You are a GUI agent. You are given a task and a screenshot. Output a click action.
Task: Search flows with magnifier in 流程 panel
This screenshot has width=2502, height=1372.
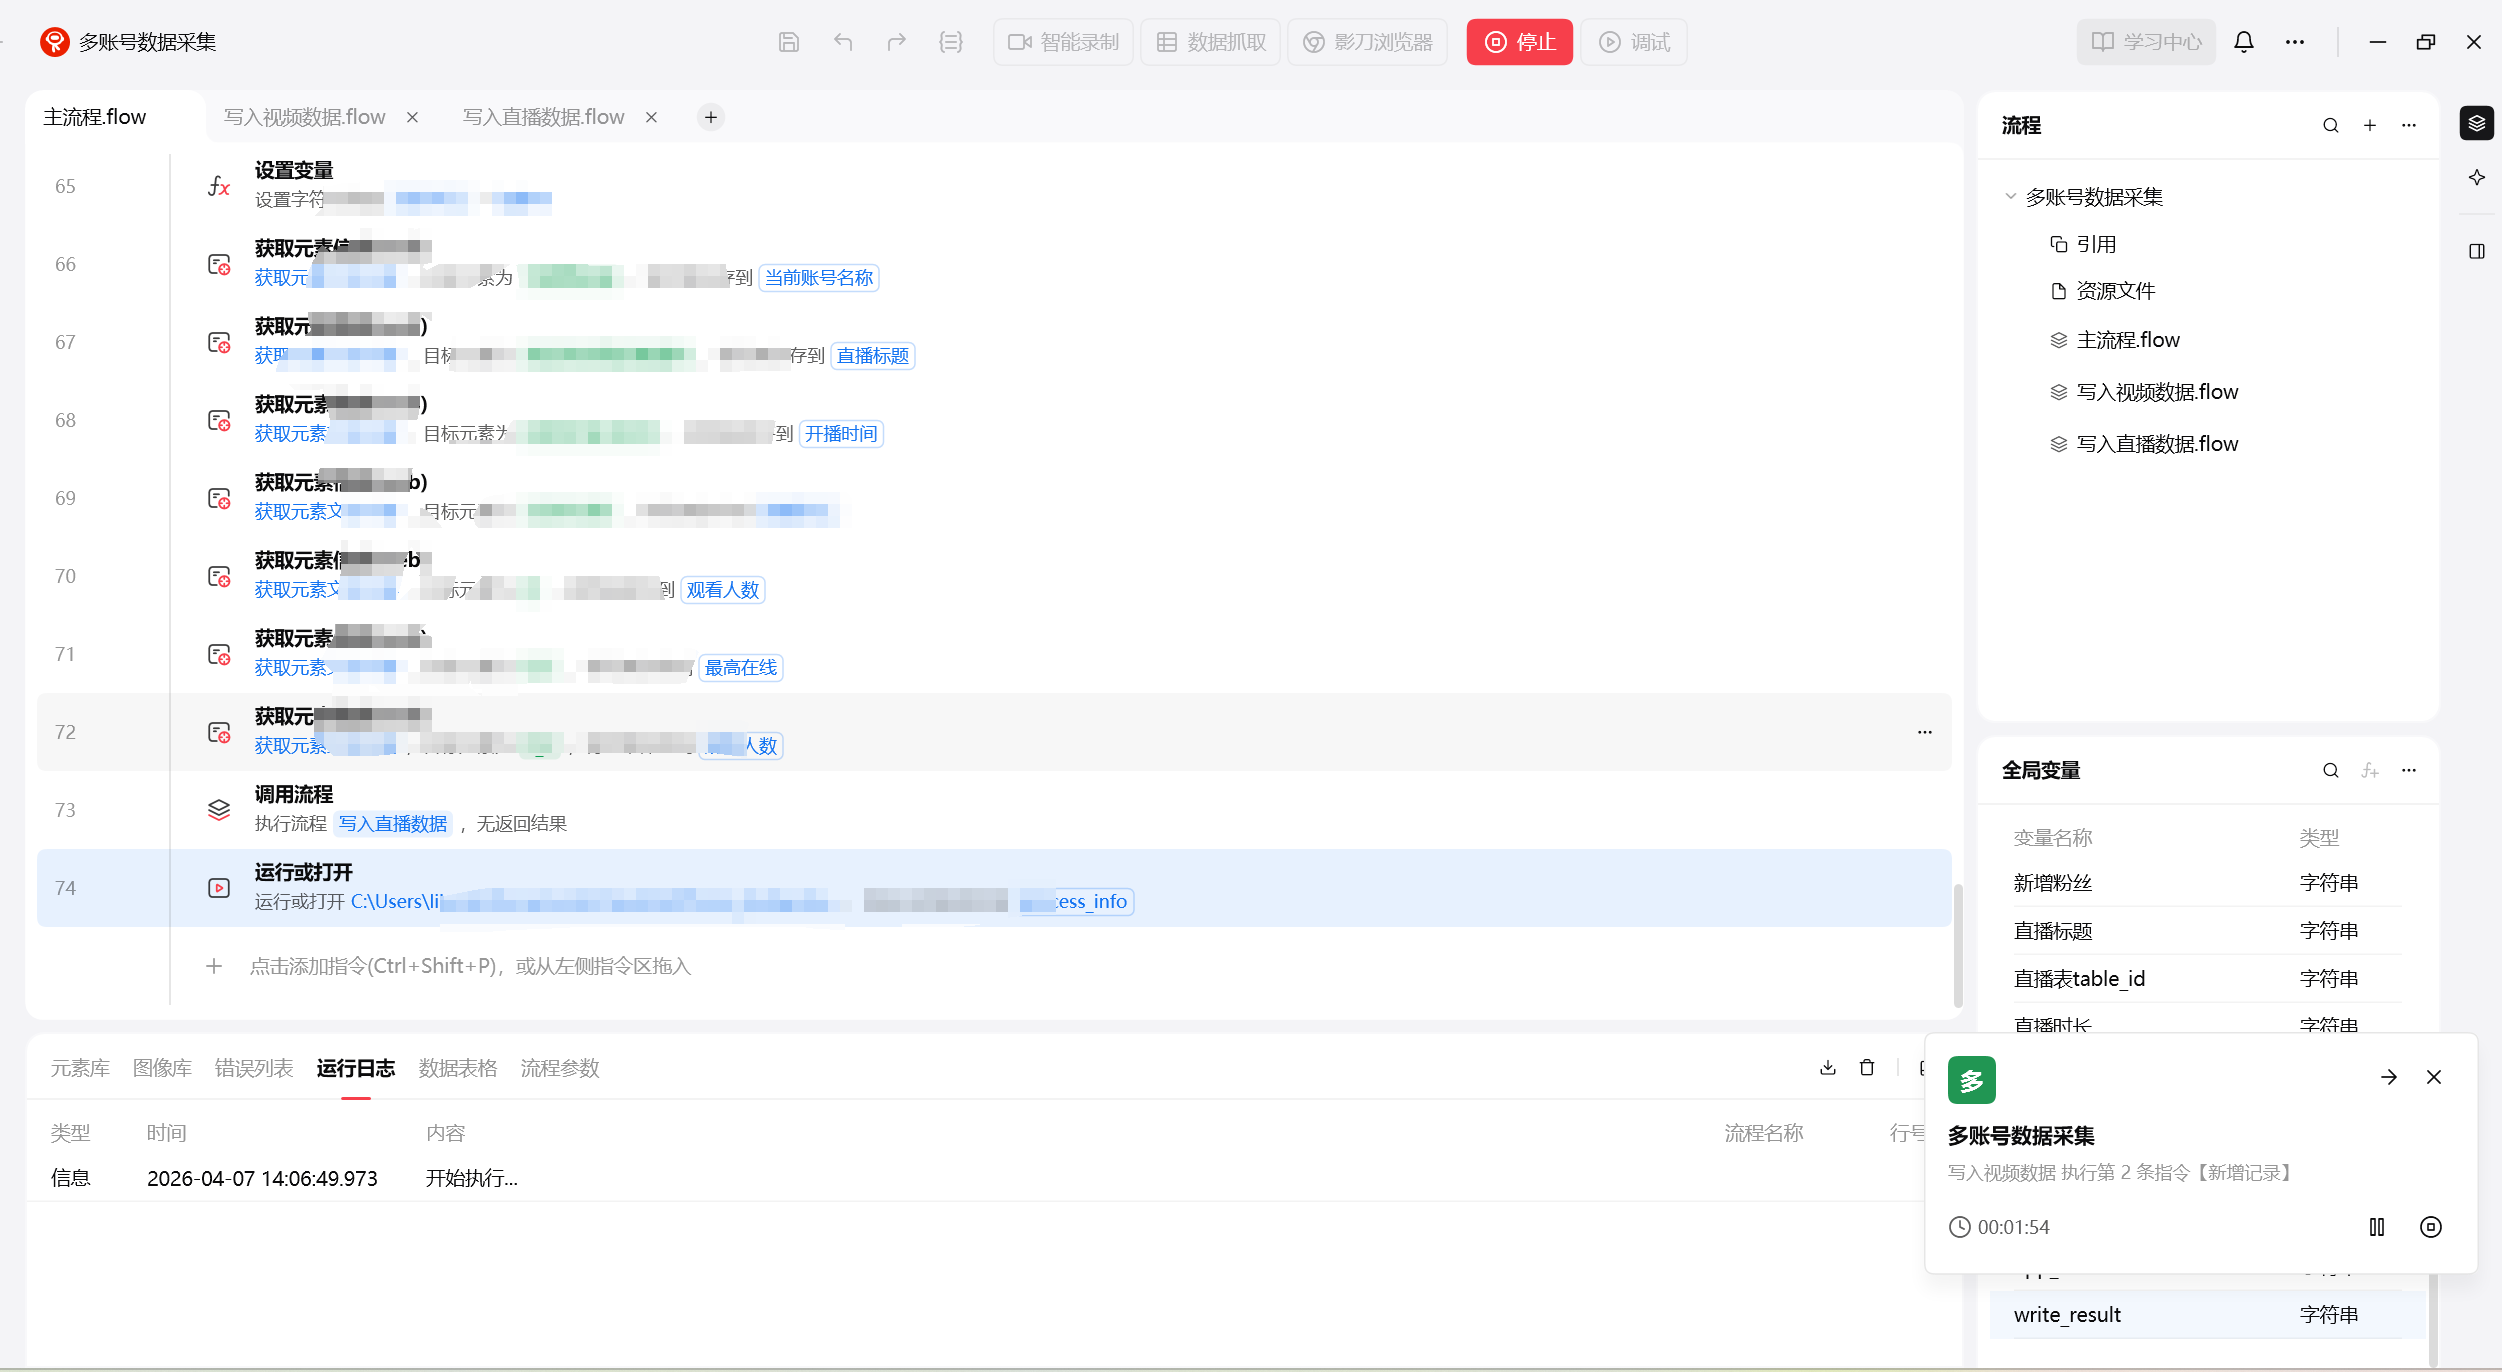(x=2330, y=126)
